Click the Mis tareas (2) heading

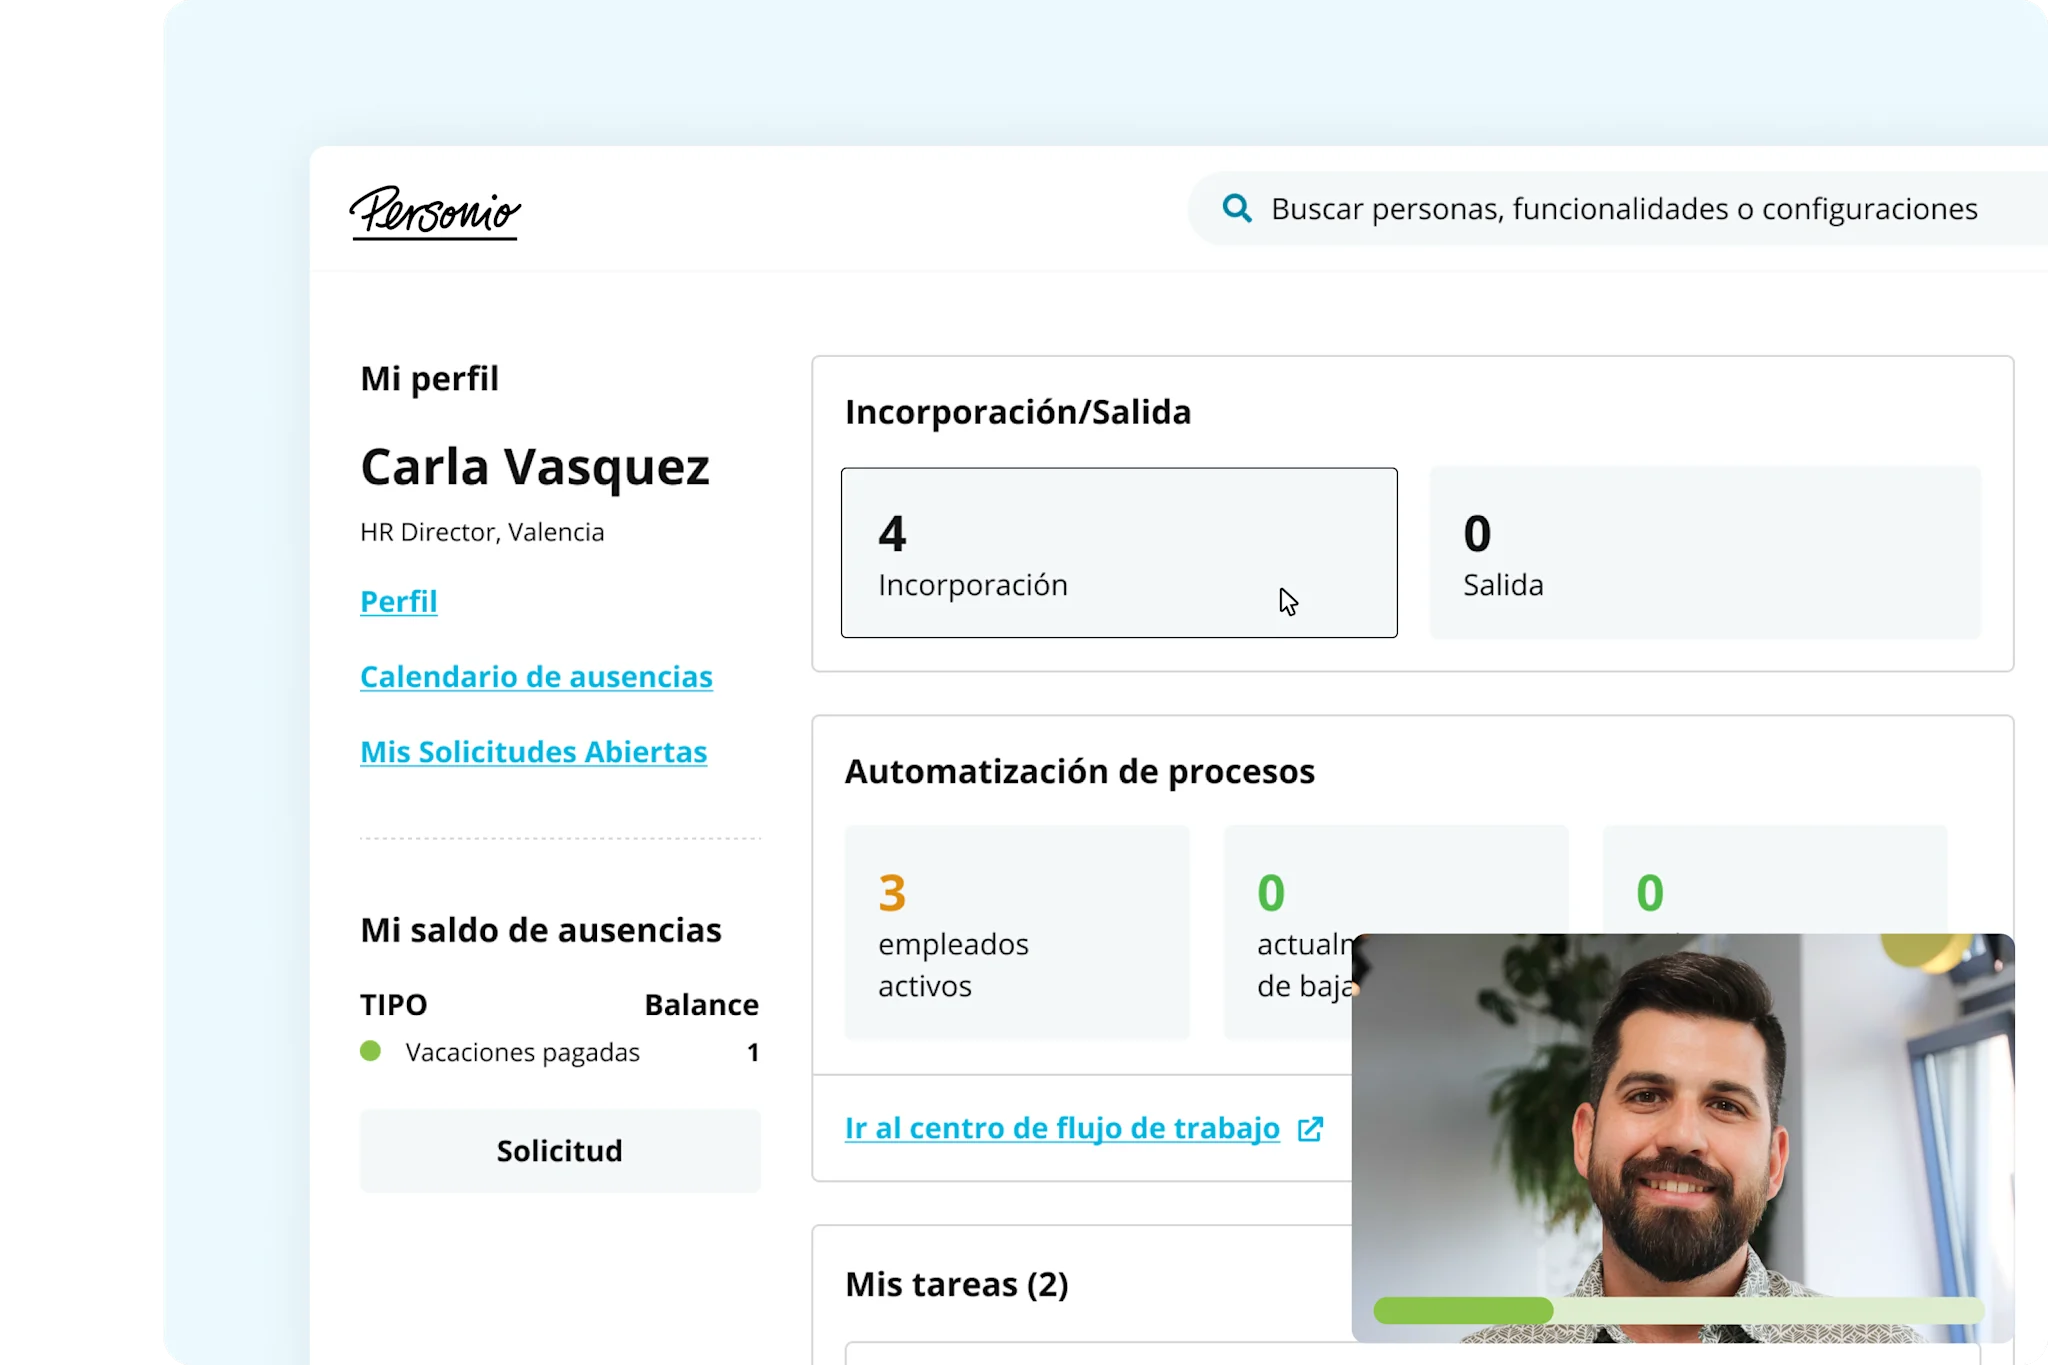[956, 1284]
